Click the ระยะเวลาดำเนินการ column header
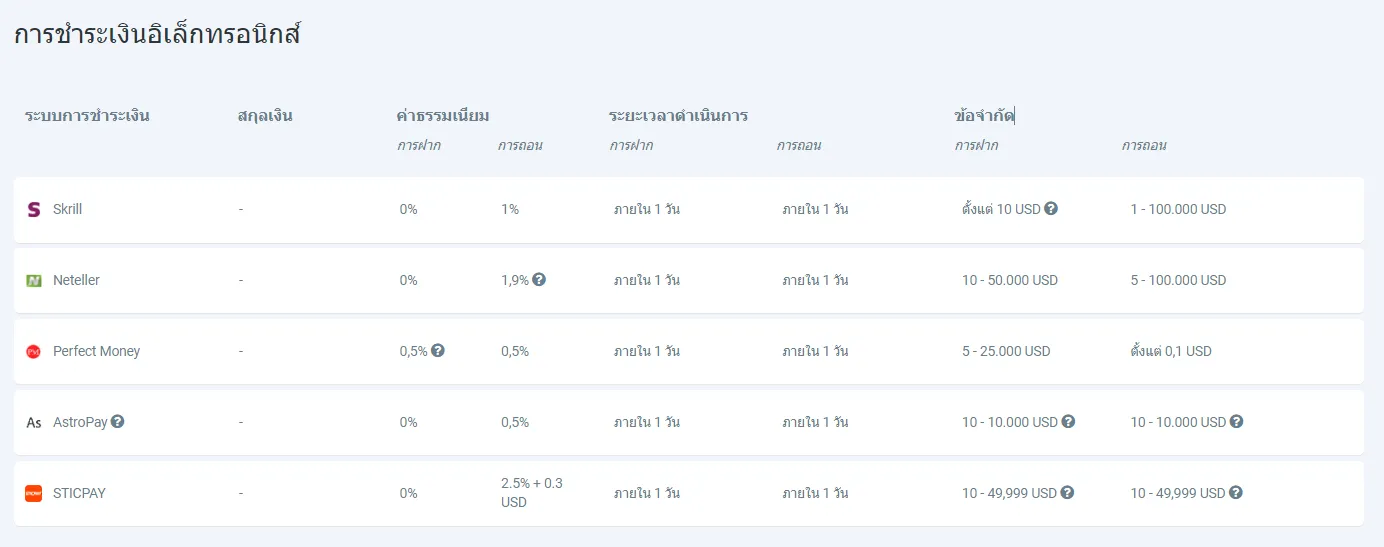 [679, 116]
